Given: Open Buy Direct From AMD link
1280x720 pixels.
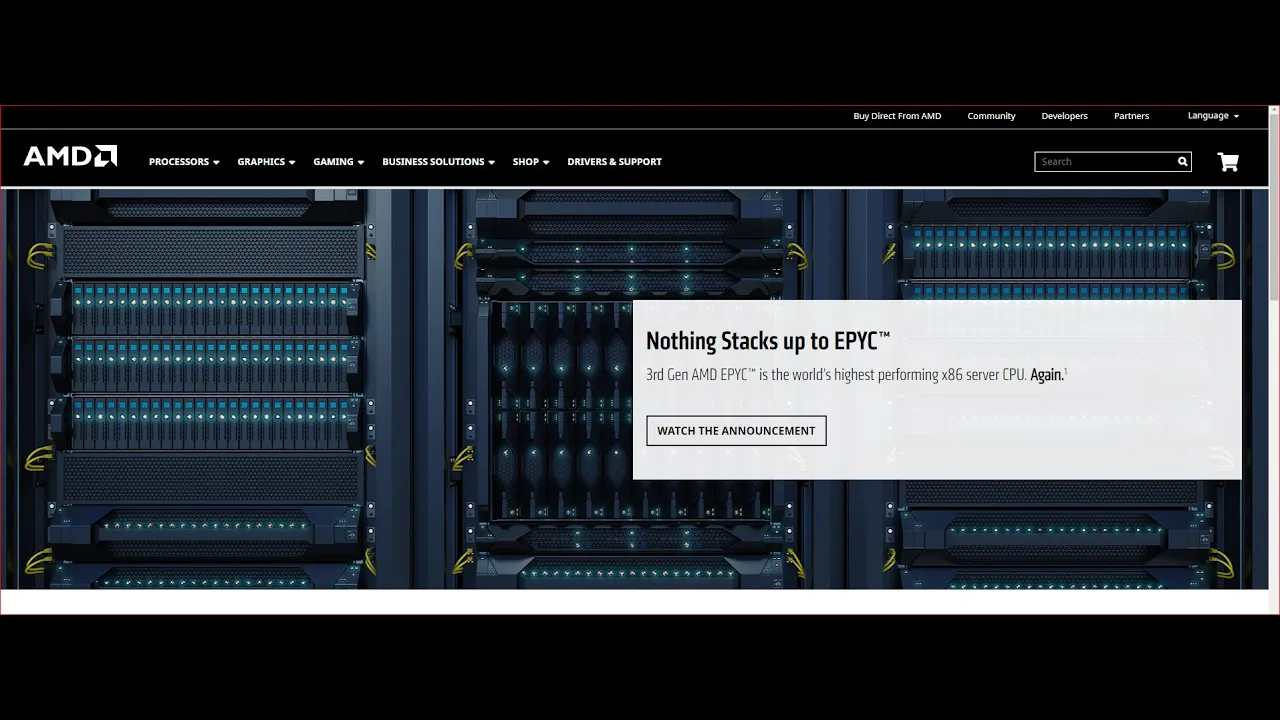Looking at the screenshot, I should 897,116.
